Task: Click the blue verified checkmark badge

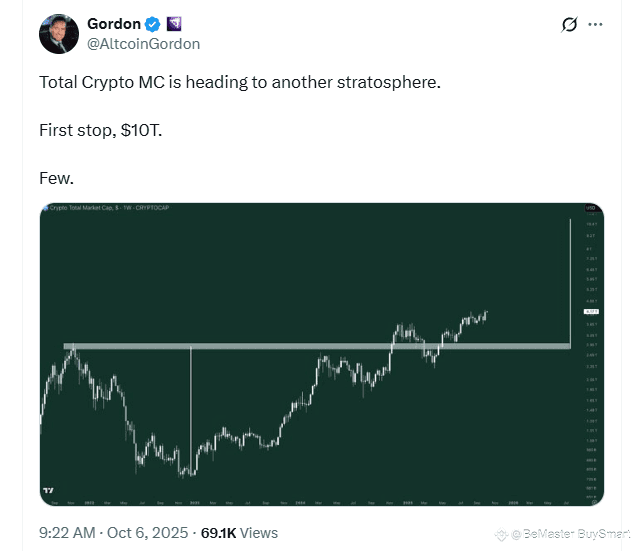Action: (x=153, y=24)
